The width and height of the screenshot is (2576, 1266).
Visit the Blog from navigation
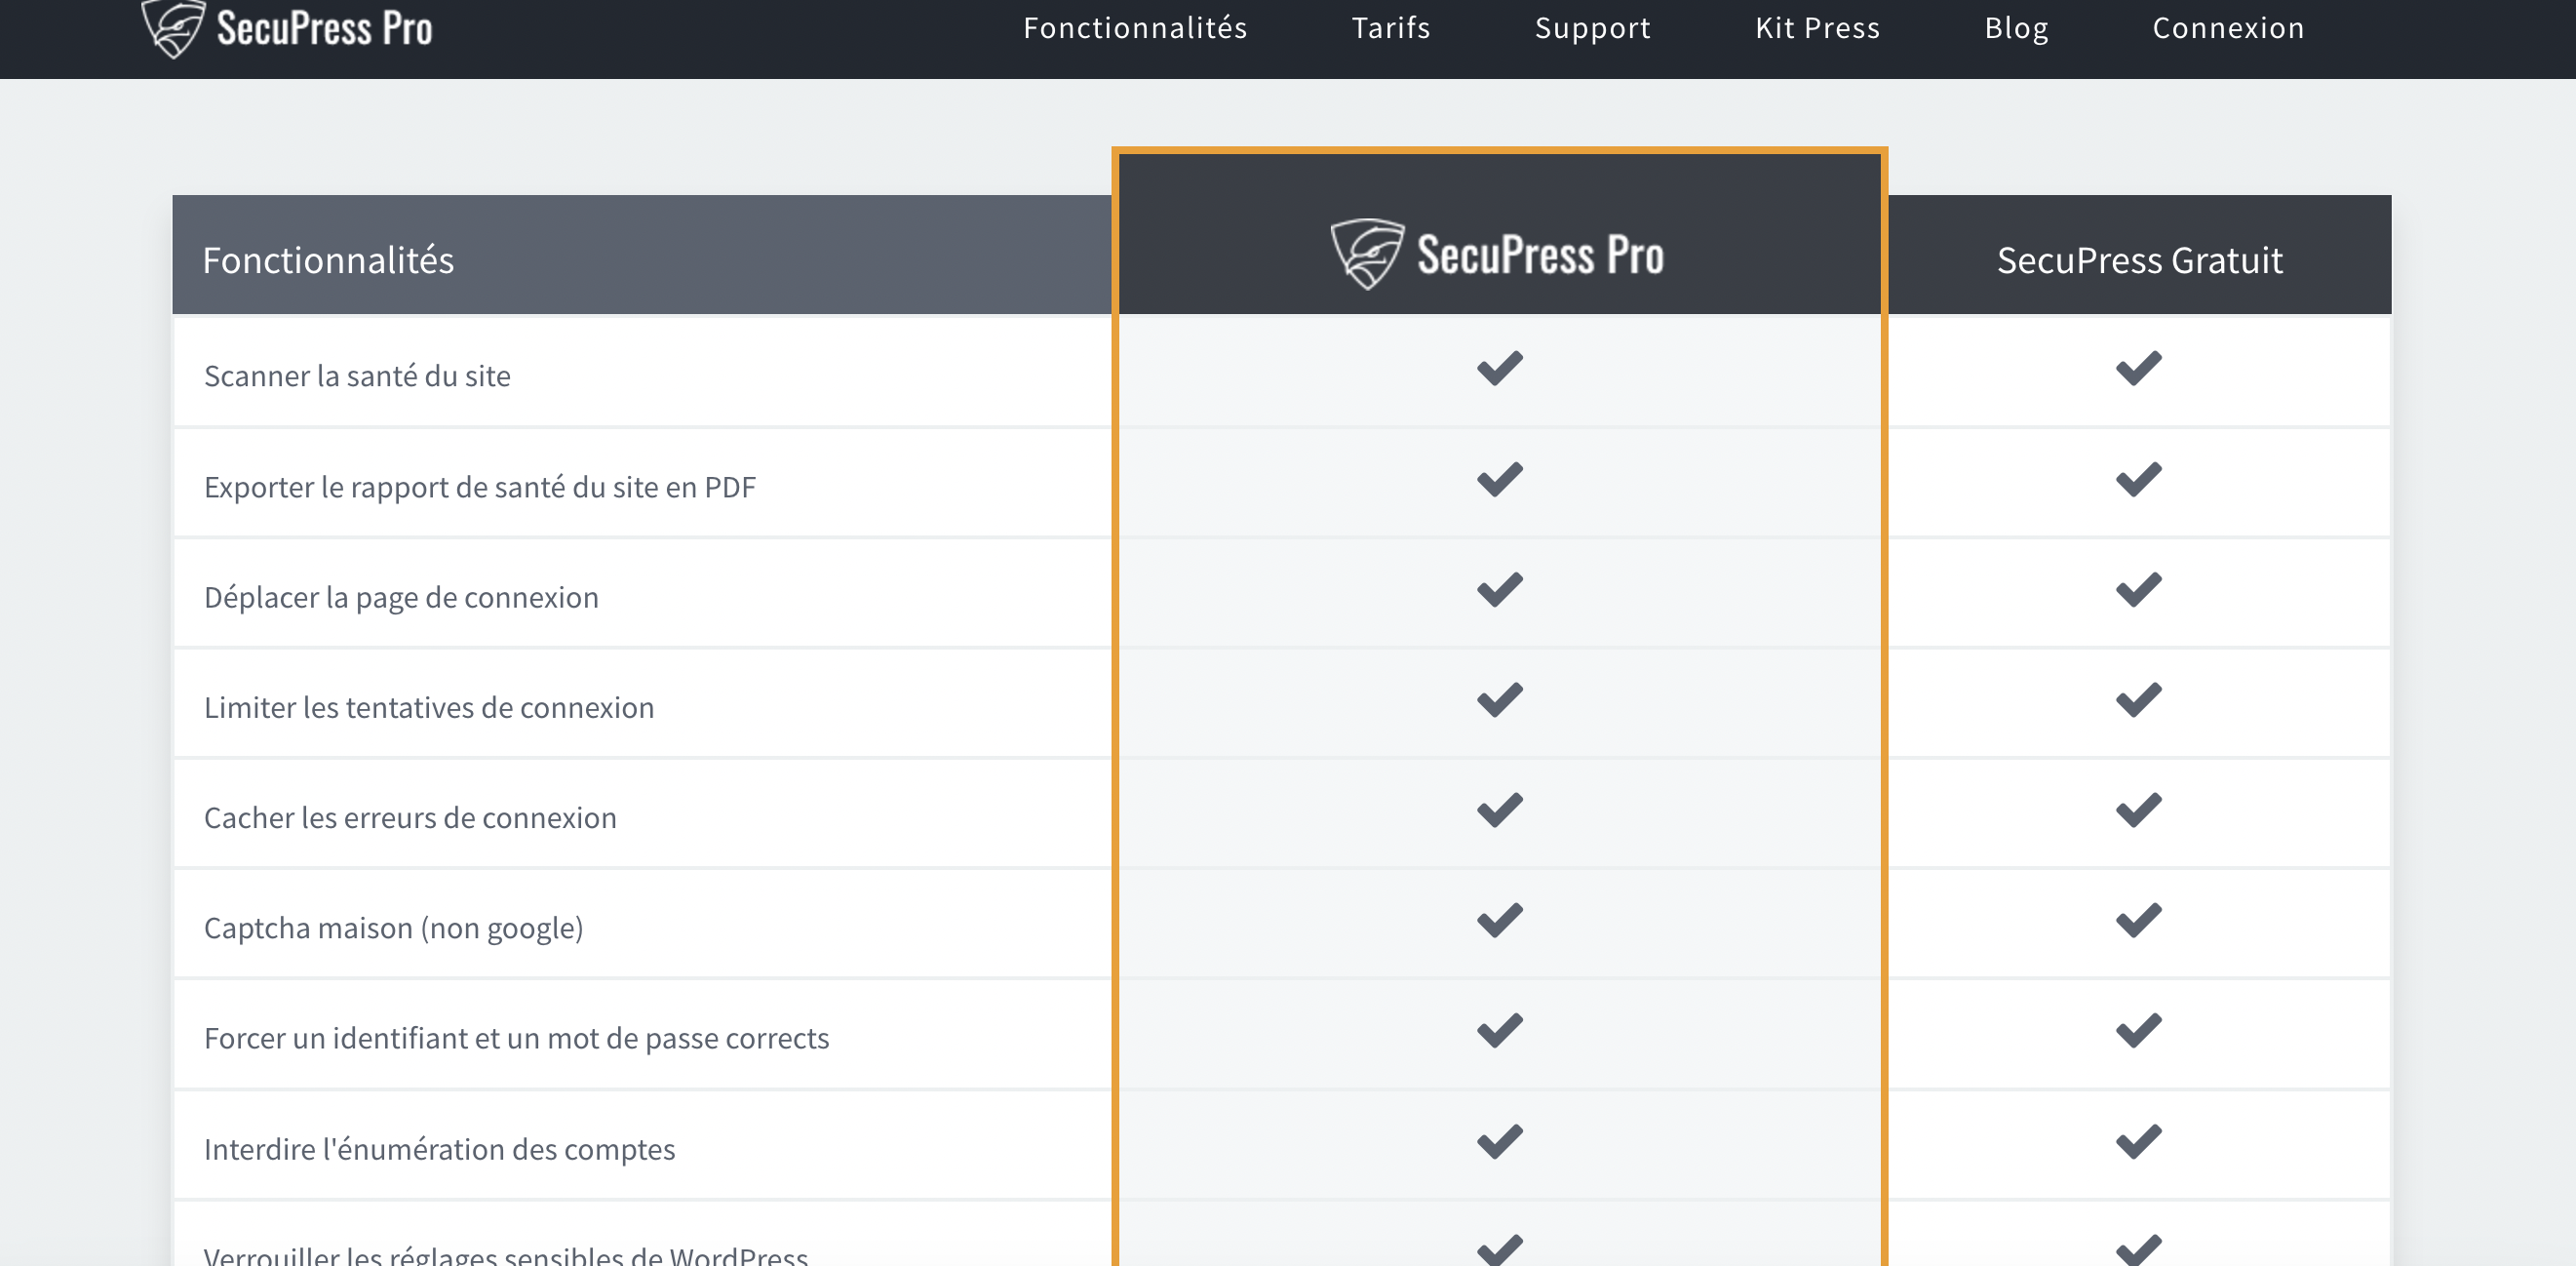(2016, 28)
